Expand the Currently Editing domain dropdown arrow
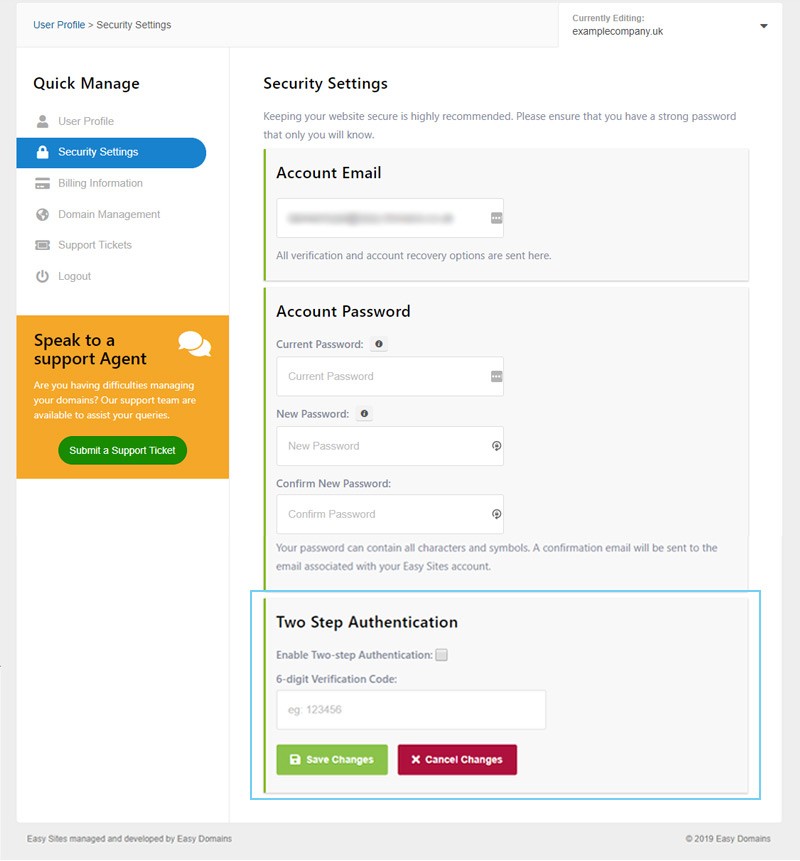The image size is (800, 861). [x=763, y=26]
